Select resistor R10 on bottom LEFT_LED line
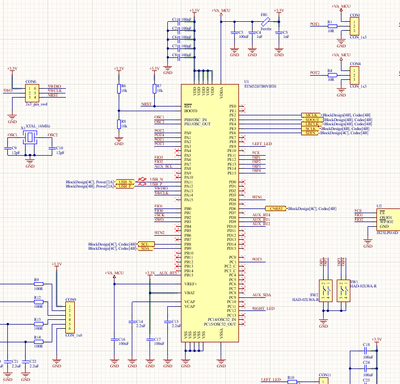Image resolution: width=400 pixels, height=384 pixels. (x=292, y=382)
